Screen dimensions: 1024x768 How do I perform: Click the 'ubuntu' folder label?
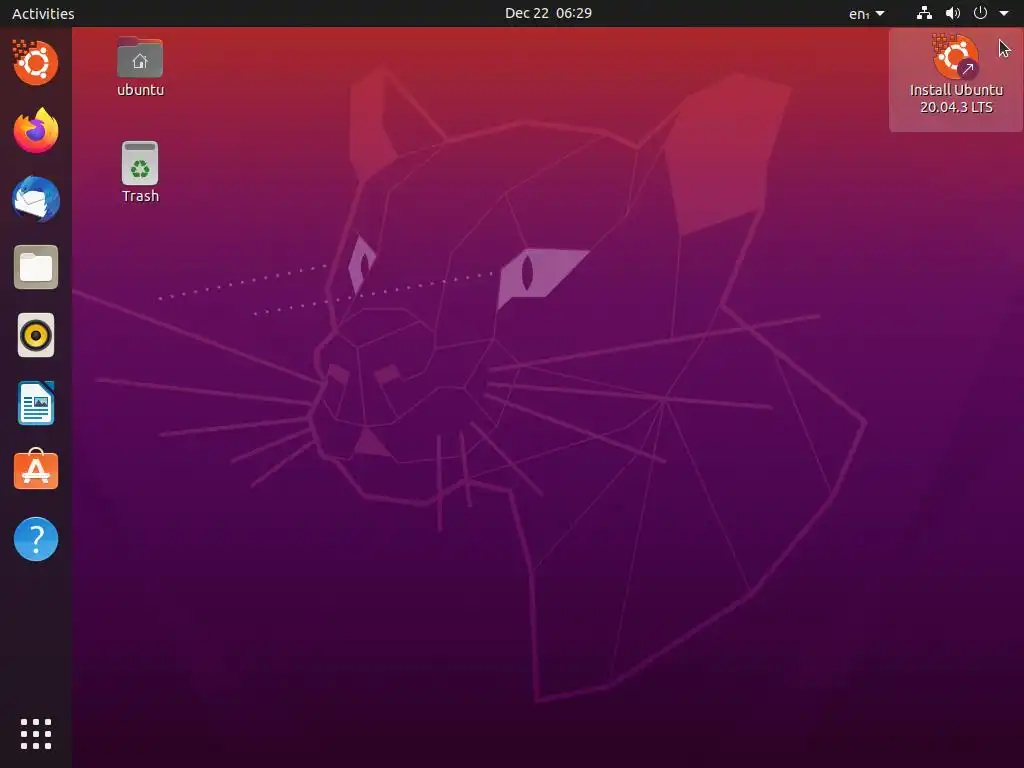[140, 89]
